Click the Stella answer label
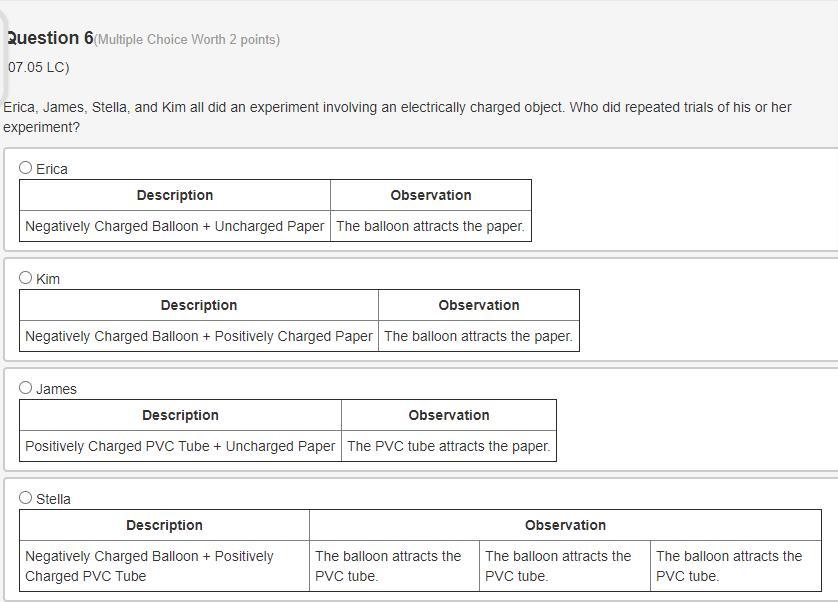Viewport: 838px width, 602px height. (53, 499)
